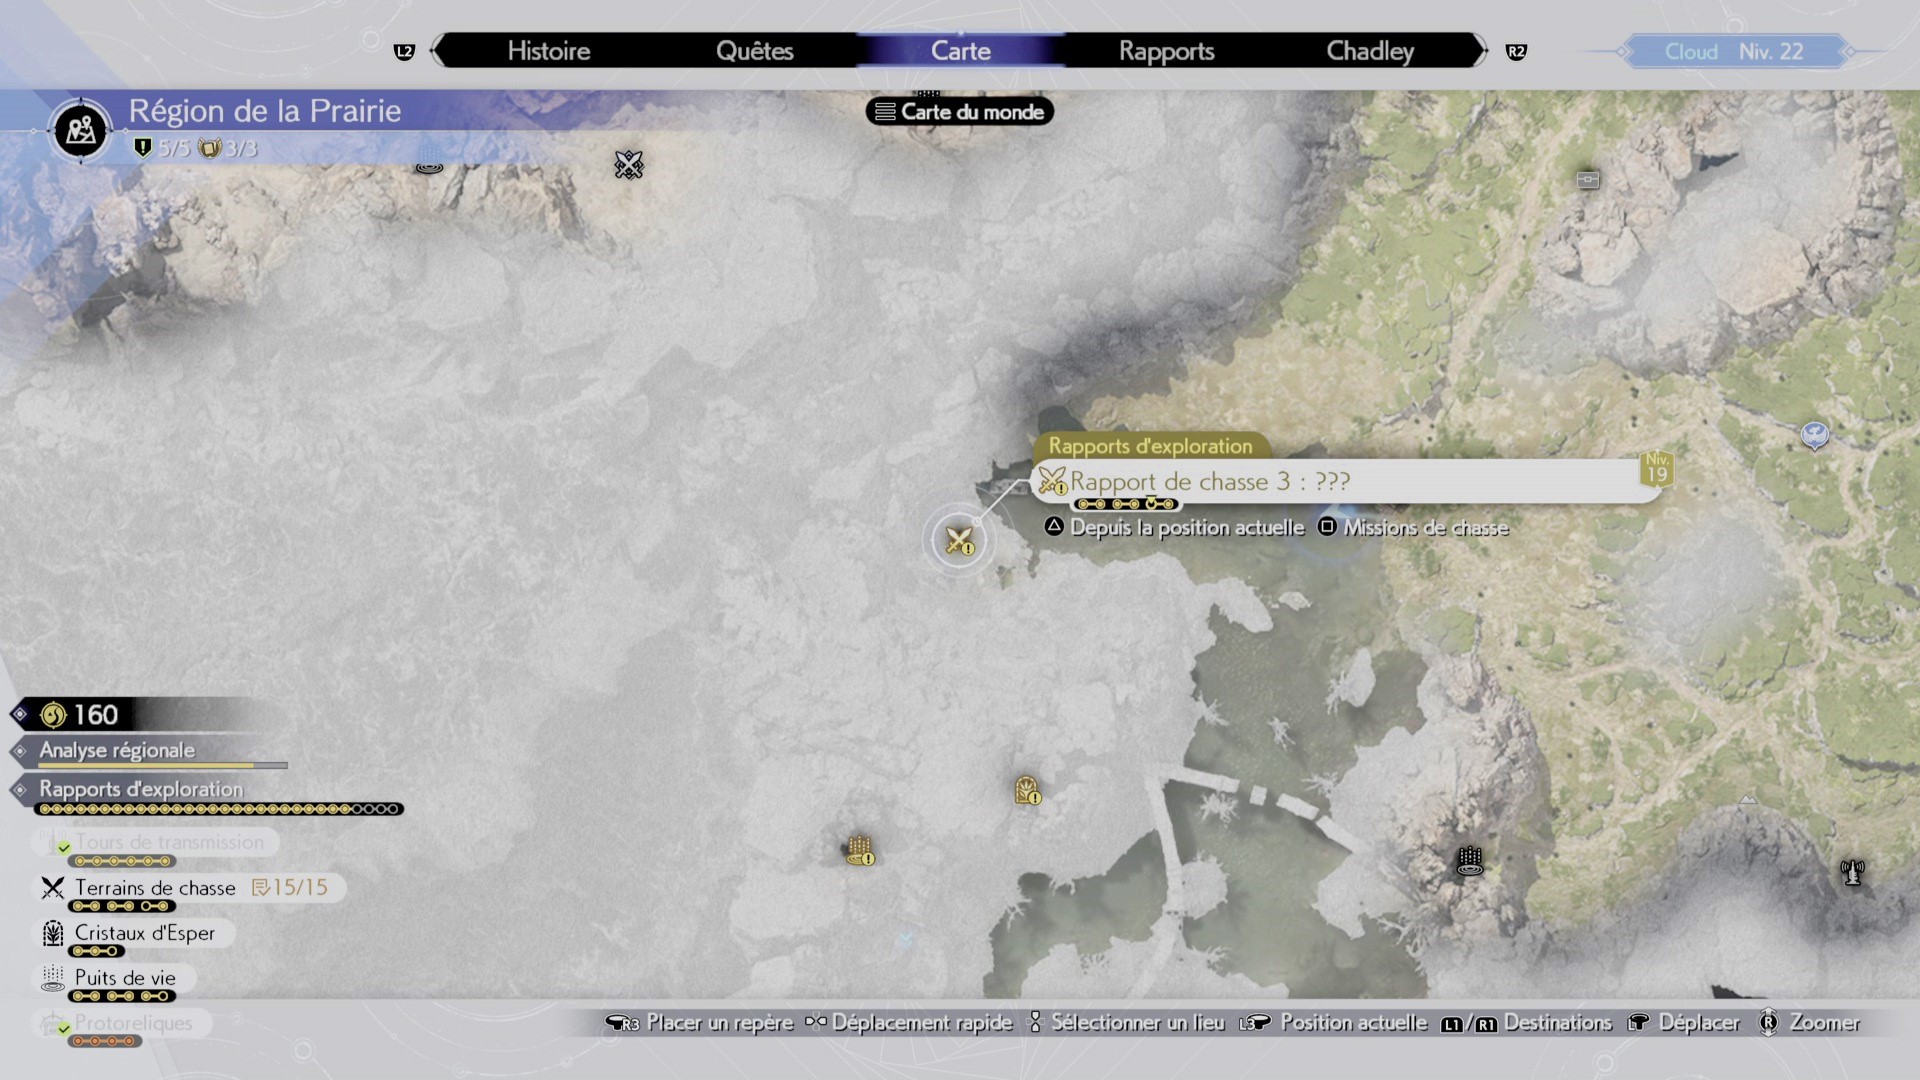Viewport: 1920px width, 1080px height.
Task: Switch to the Quêtes tab
Action: tap(754, 51)
